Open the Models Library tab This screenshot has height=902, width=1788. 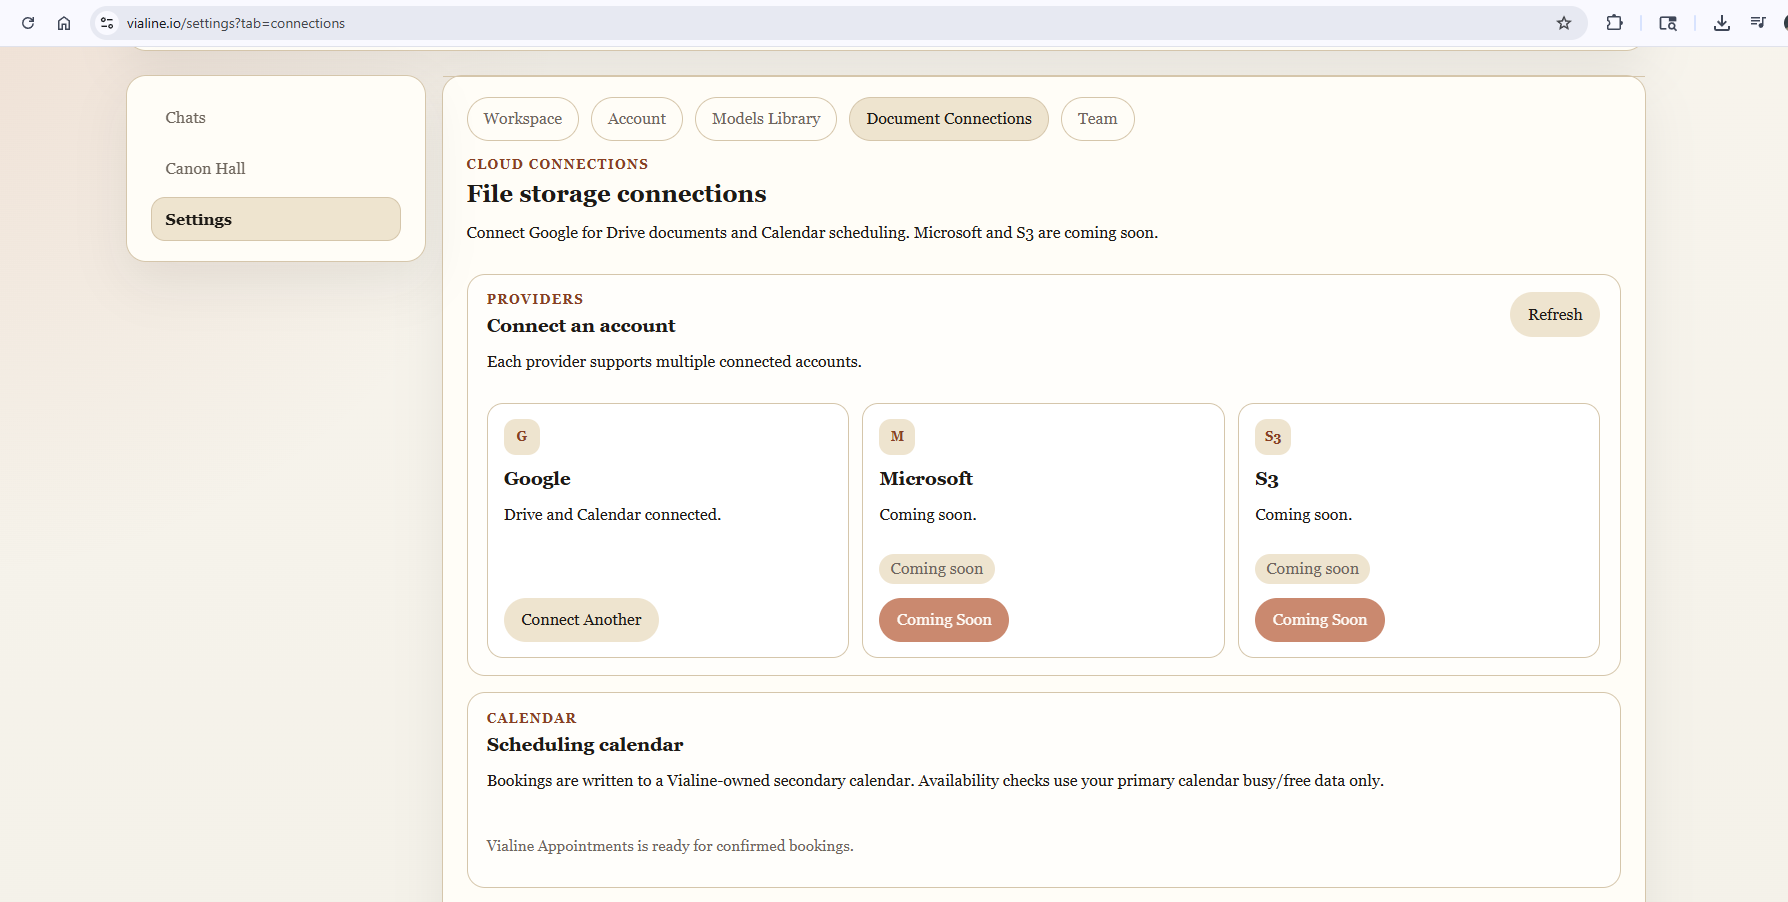pos(766,119)
